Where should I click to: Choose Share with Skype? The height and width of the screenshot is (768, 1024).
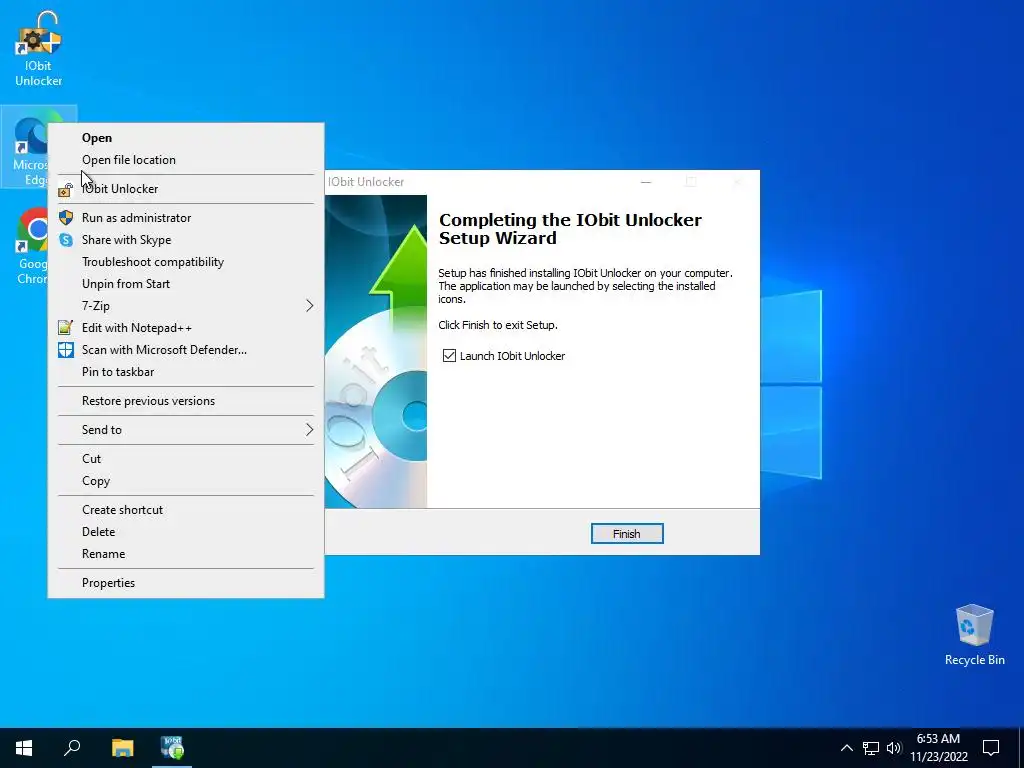[x=186, y=240]
